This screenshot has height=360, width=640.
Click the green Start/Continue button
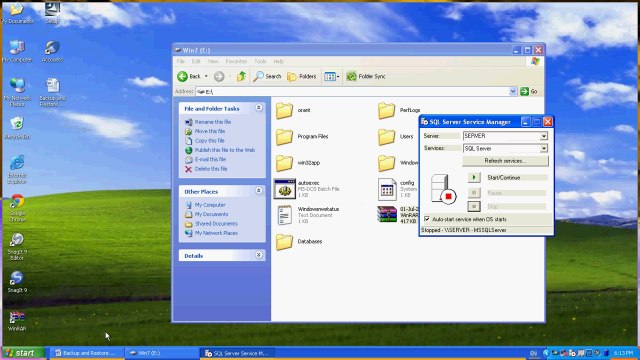473,178
